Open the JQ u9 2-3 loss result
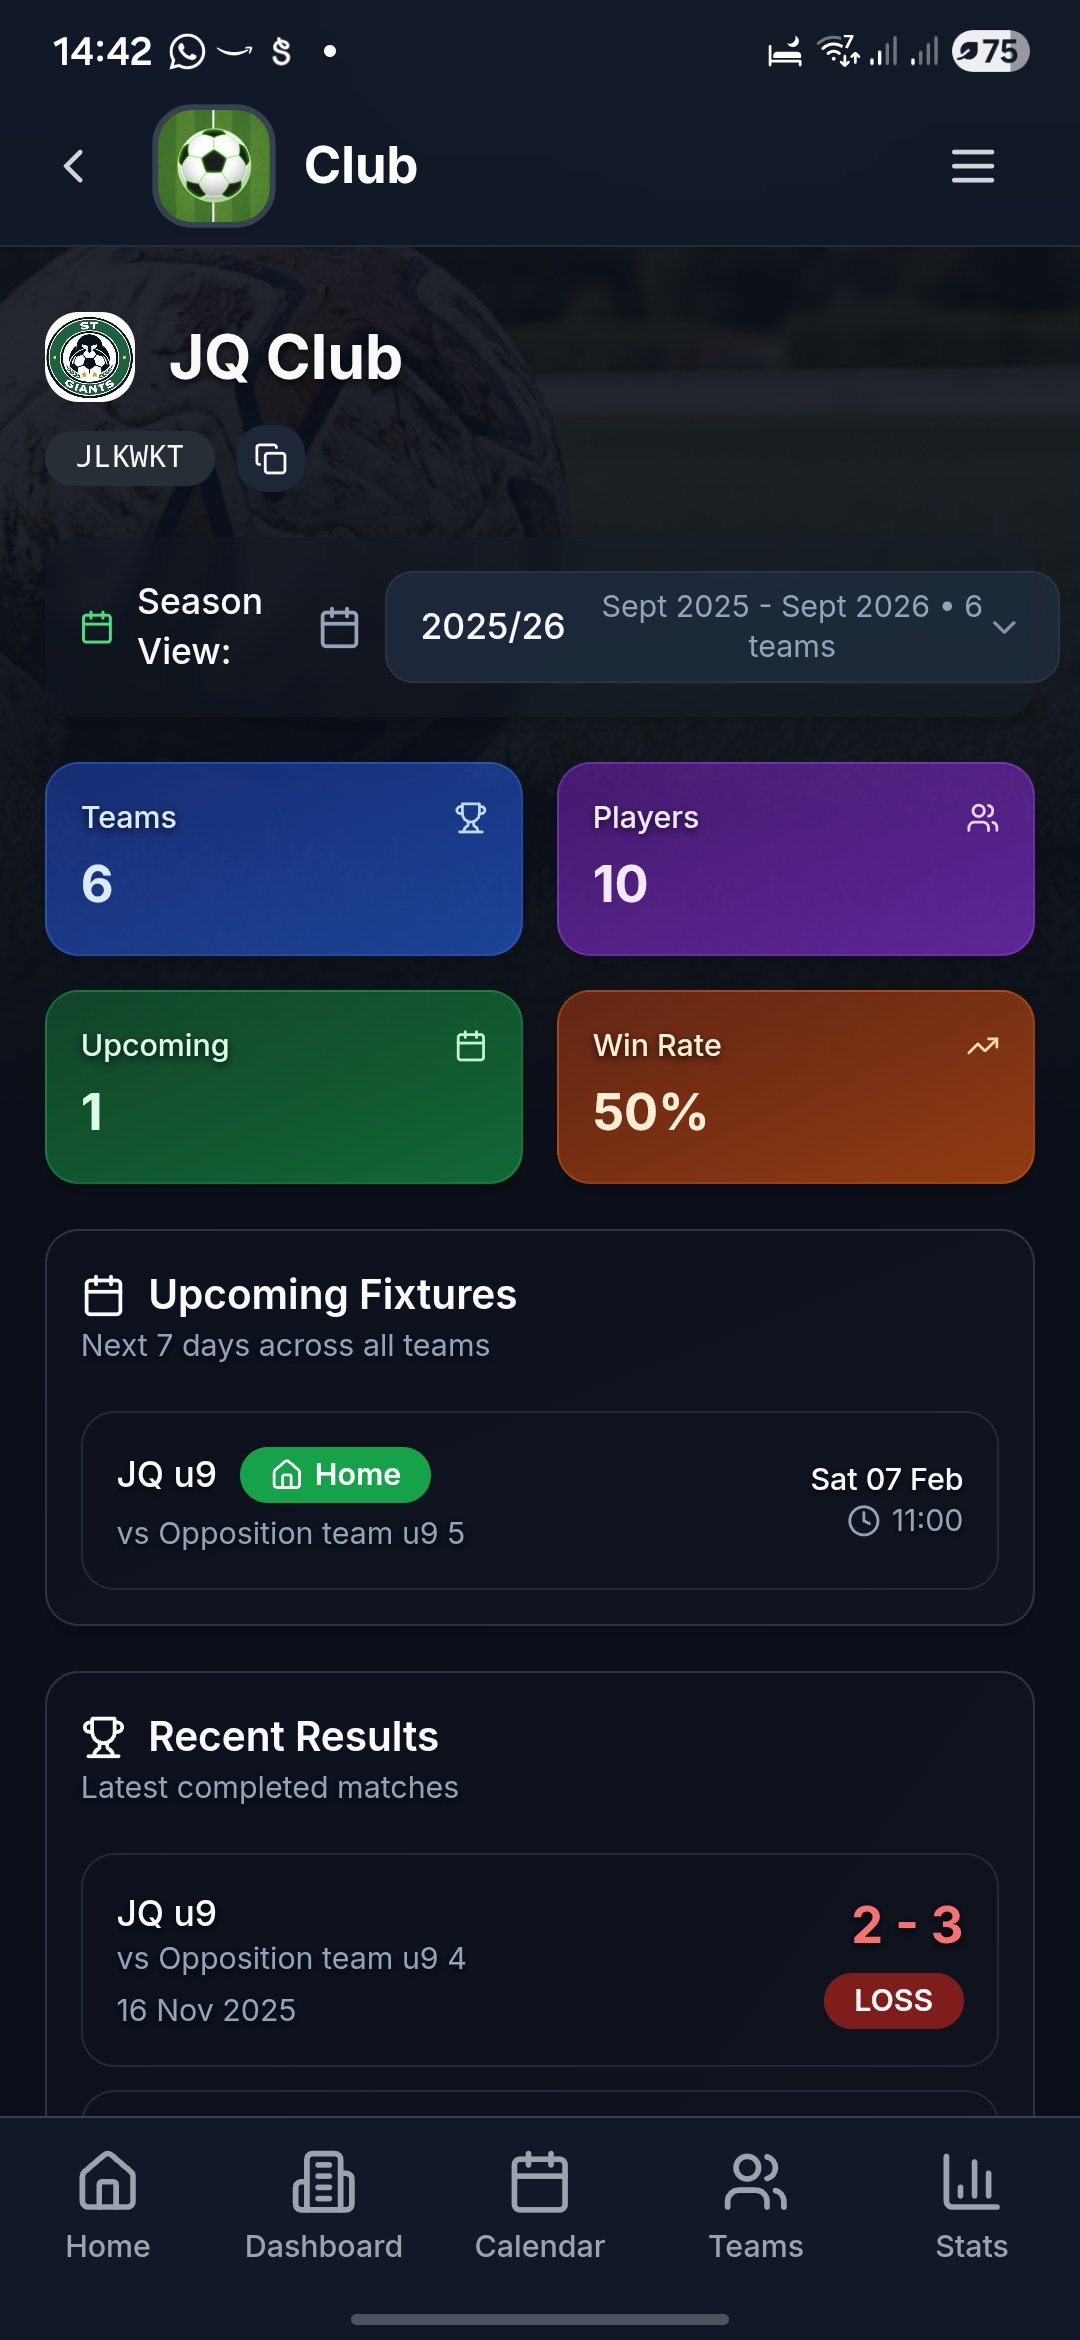 pos(540,1960)
